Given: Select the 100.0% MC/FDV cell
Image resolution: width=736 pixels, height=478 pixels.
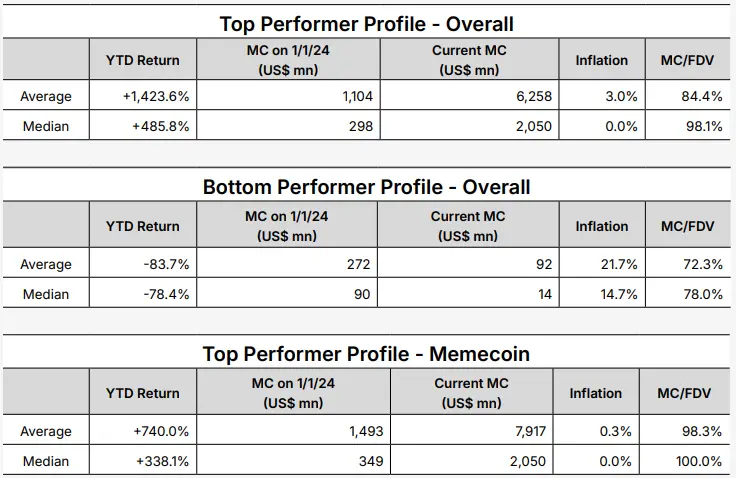Looking at the screenshot, I should (698, 461).
